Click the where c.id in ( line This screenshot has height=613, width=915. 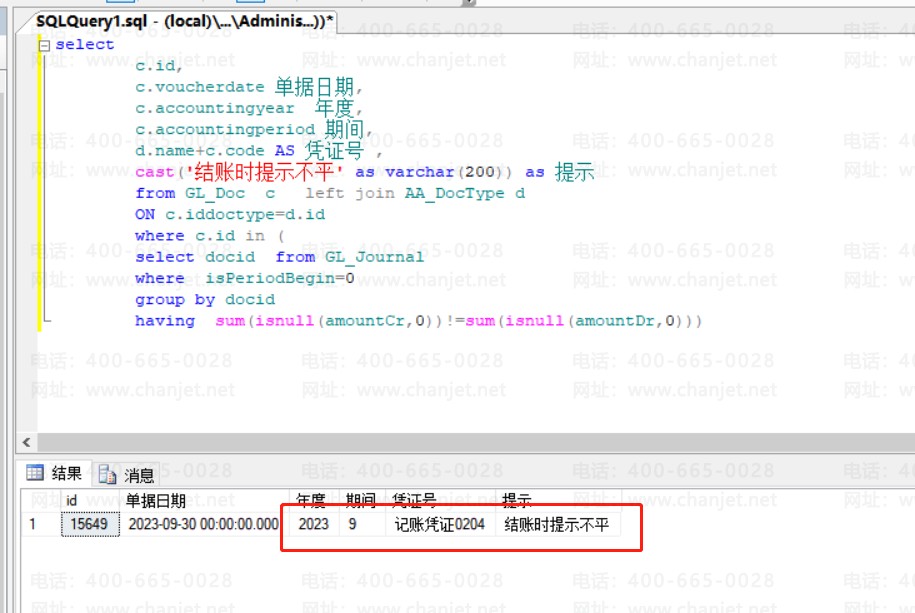[210, 236]
